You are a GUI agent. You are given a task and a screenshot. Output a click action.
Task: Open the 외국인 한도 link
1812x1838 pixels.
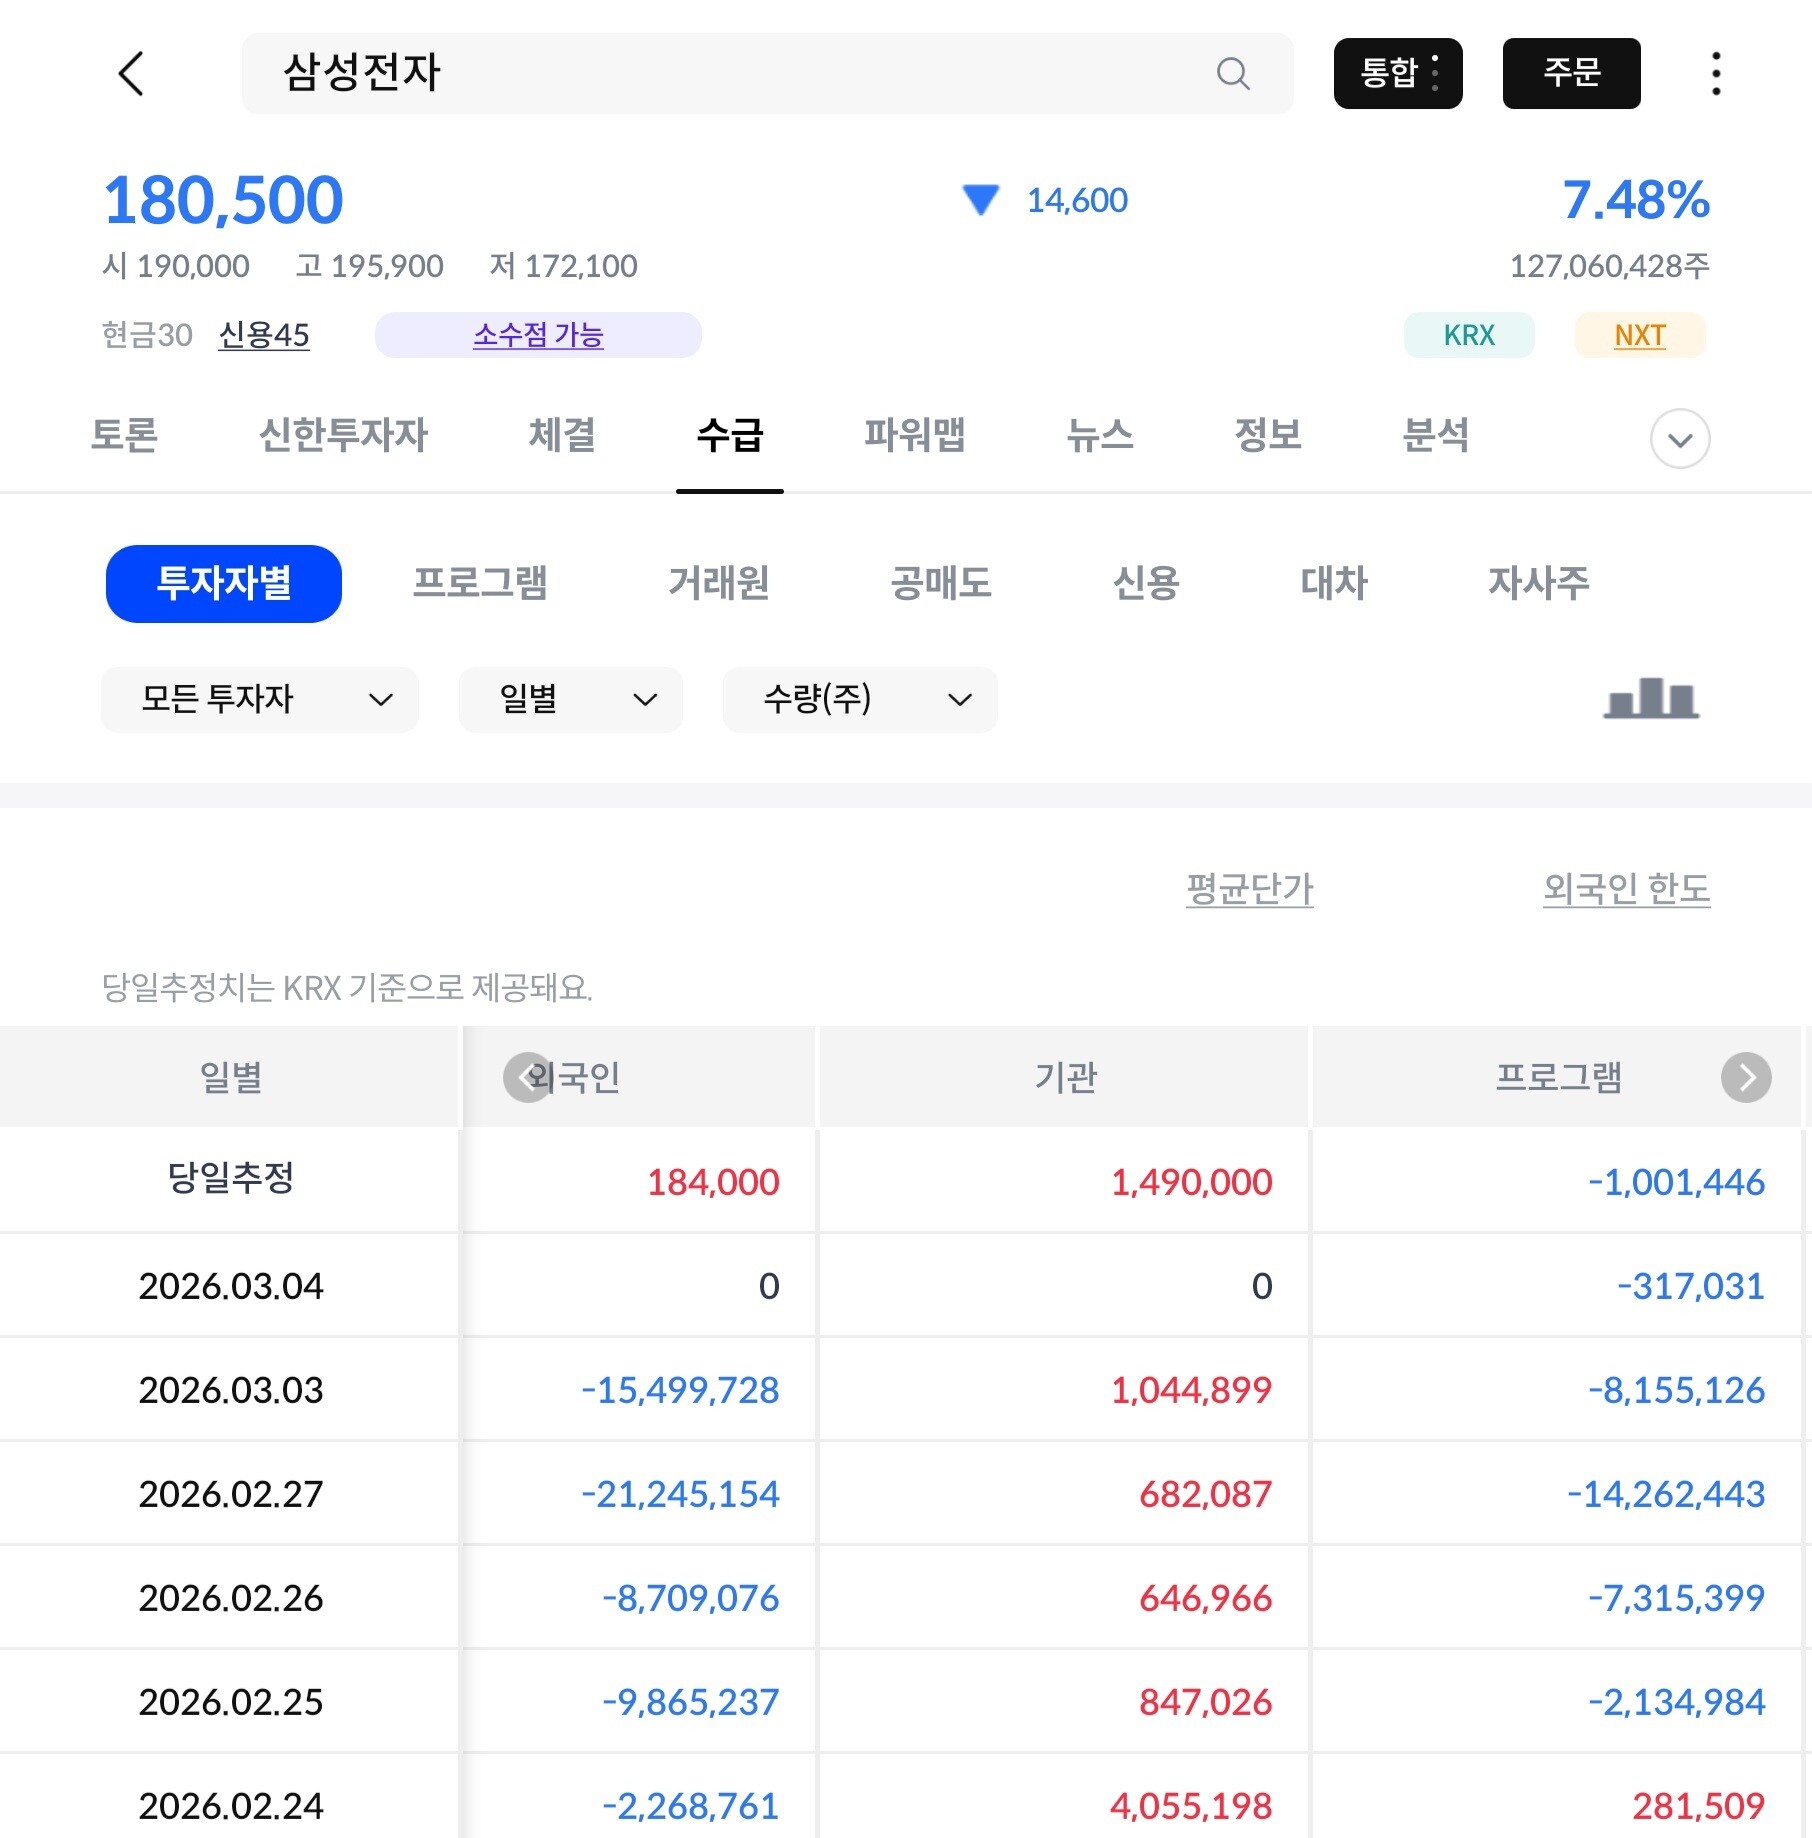tap(1625, 888)
